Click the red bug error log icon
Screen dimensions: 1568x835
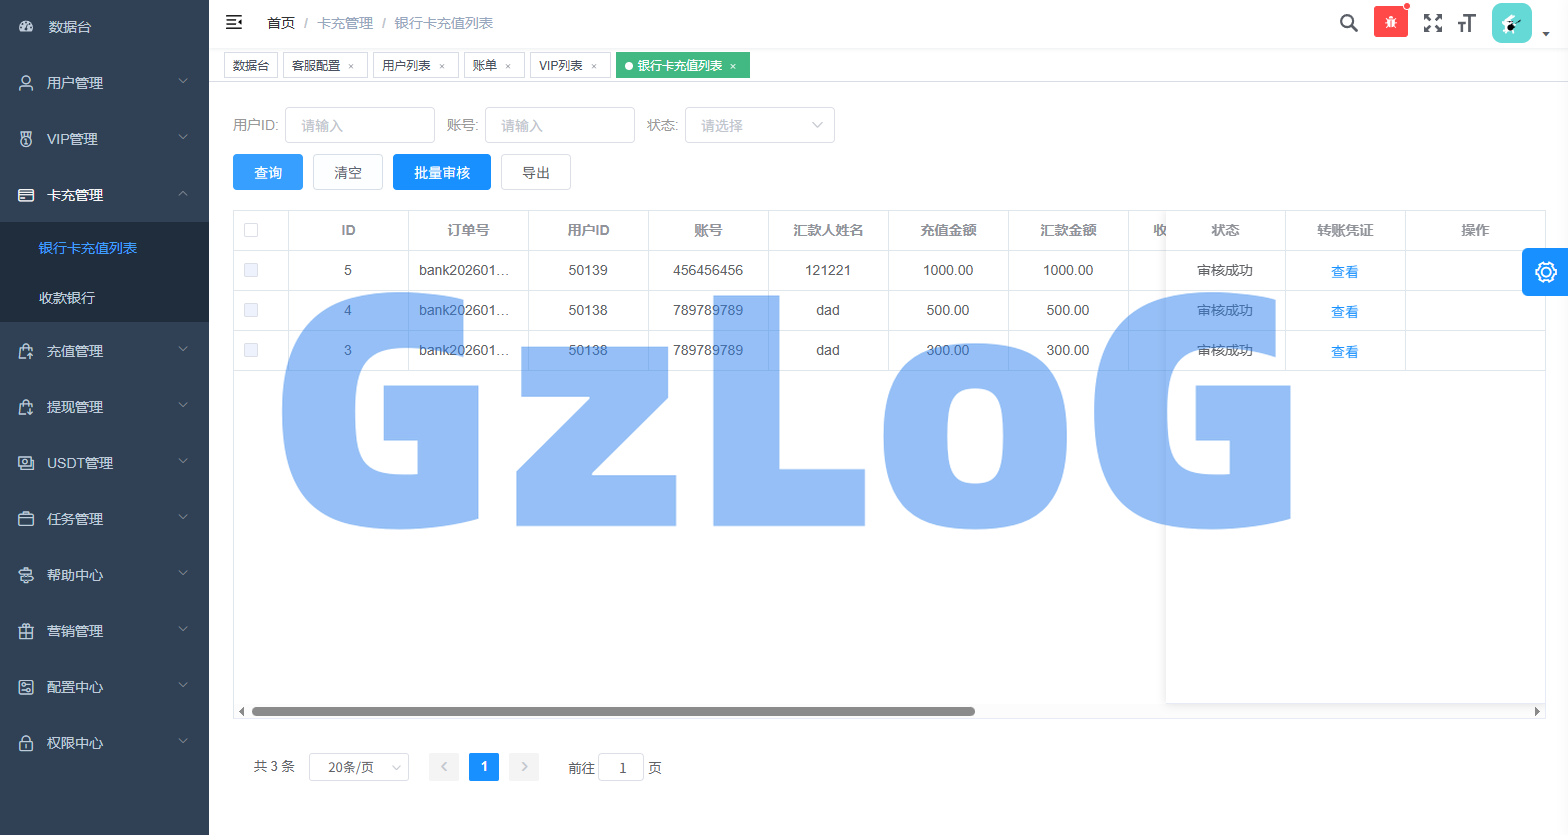[1390, 22]
